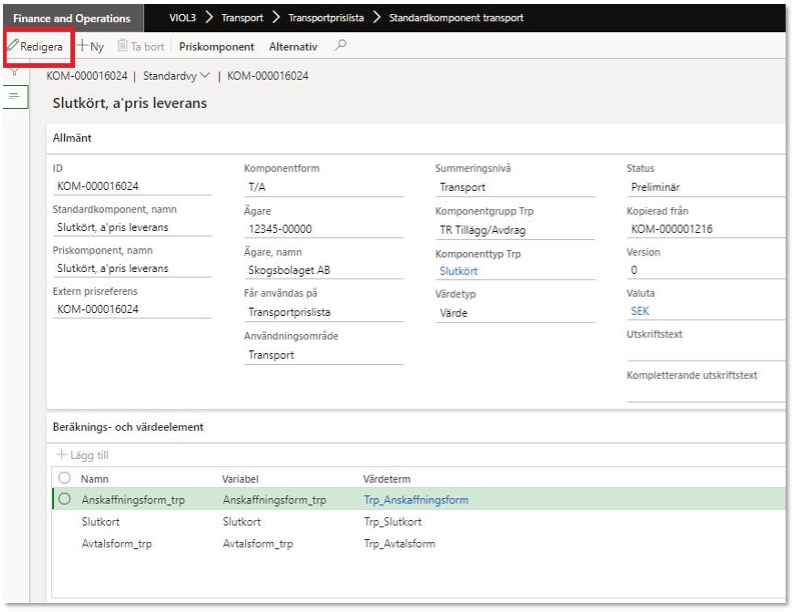
Task: Click the Lägg till plus icon
Action: (61, 455)
